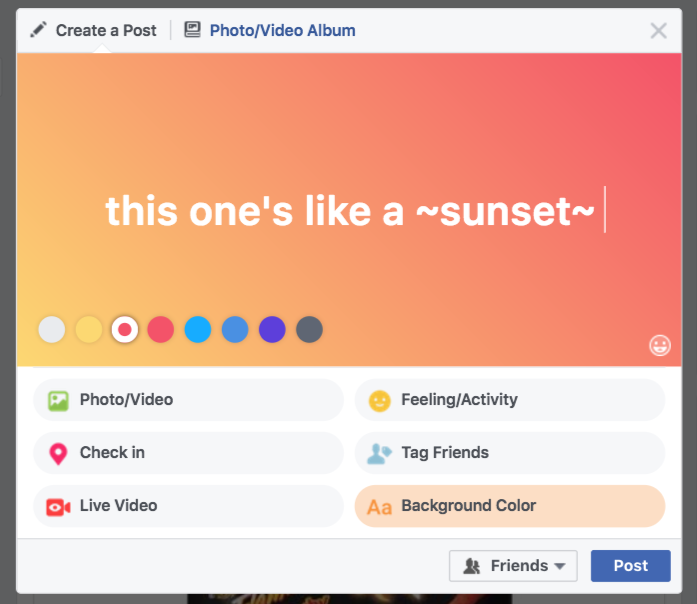Click in the post text area
Image resolution: width=697 pixels, height=604 pixels.
(x=350, y=211)
